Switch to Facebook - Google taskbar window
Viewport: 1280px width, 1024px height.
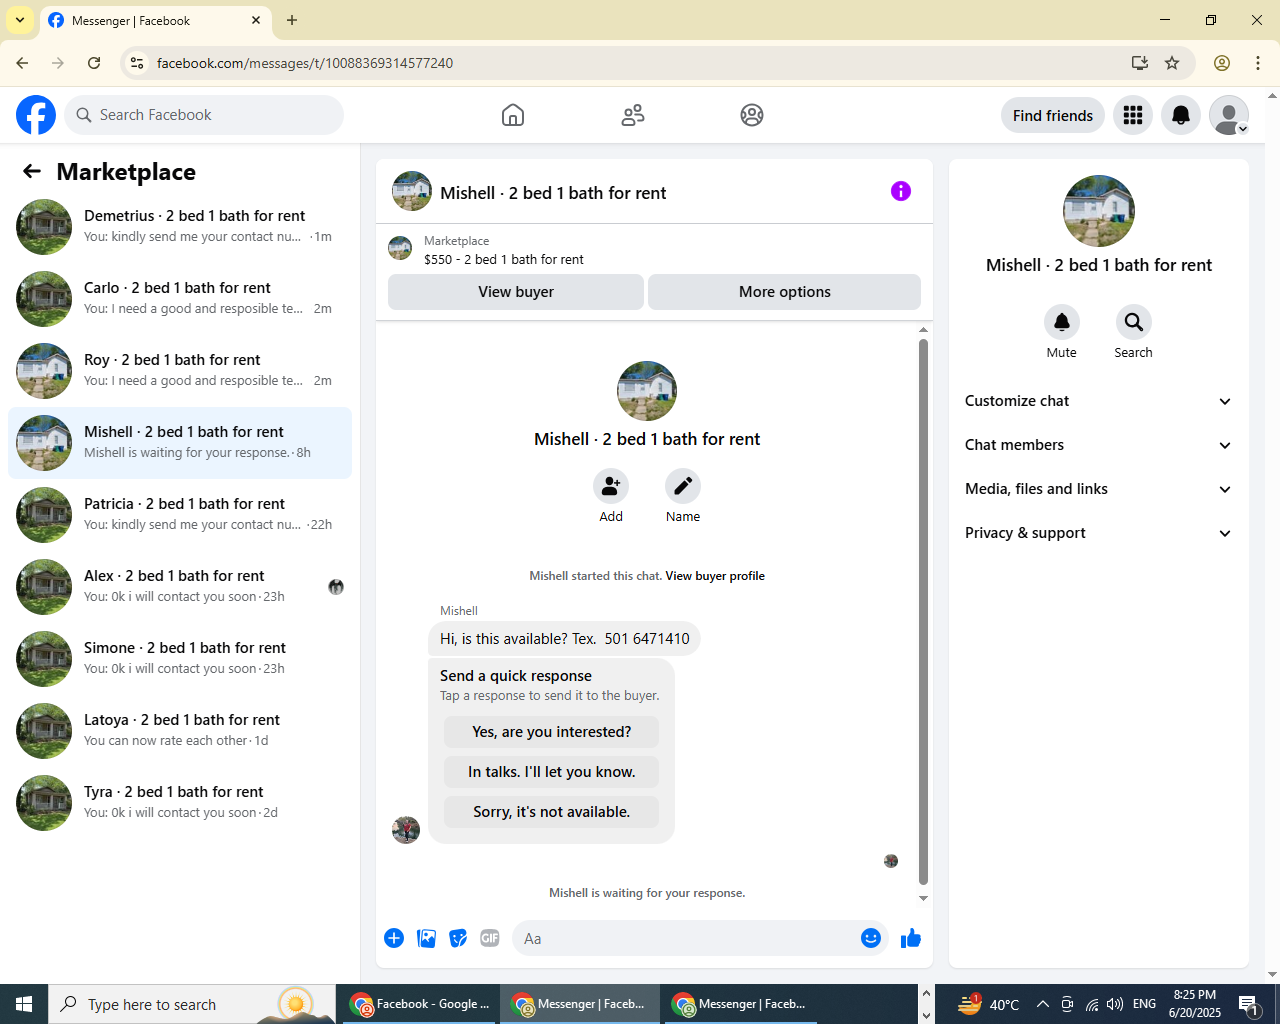click(x=420, y=1004)
